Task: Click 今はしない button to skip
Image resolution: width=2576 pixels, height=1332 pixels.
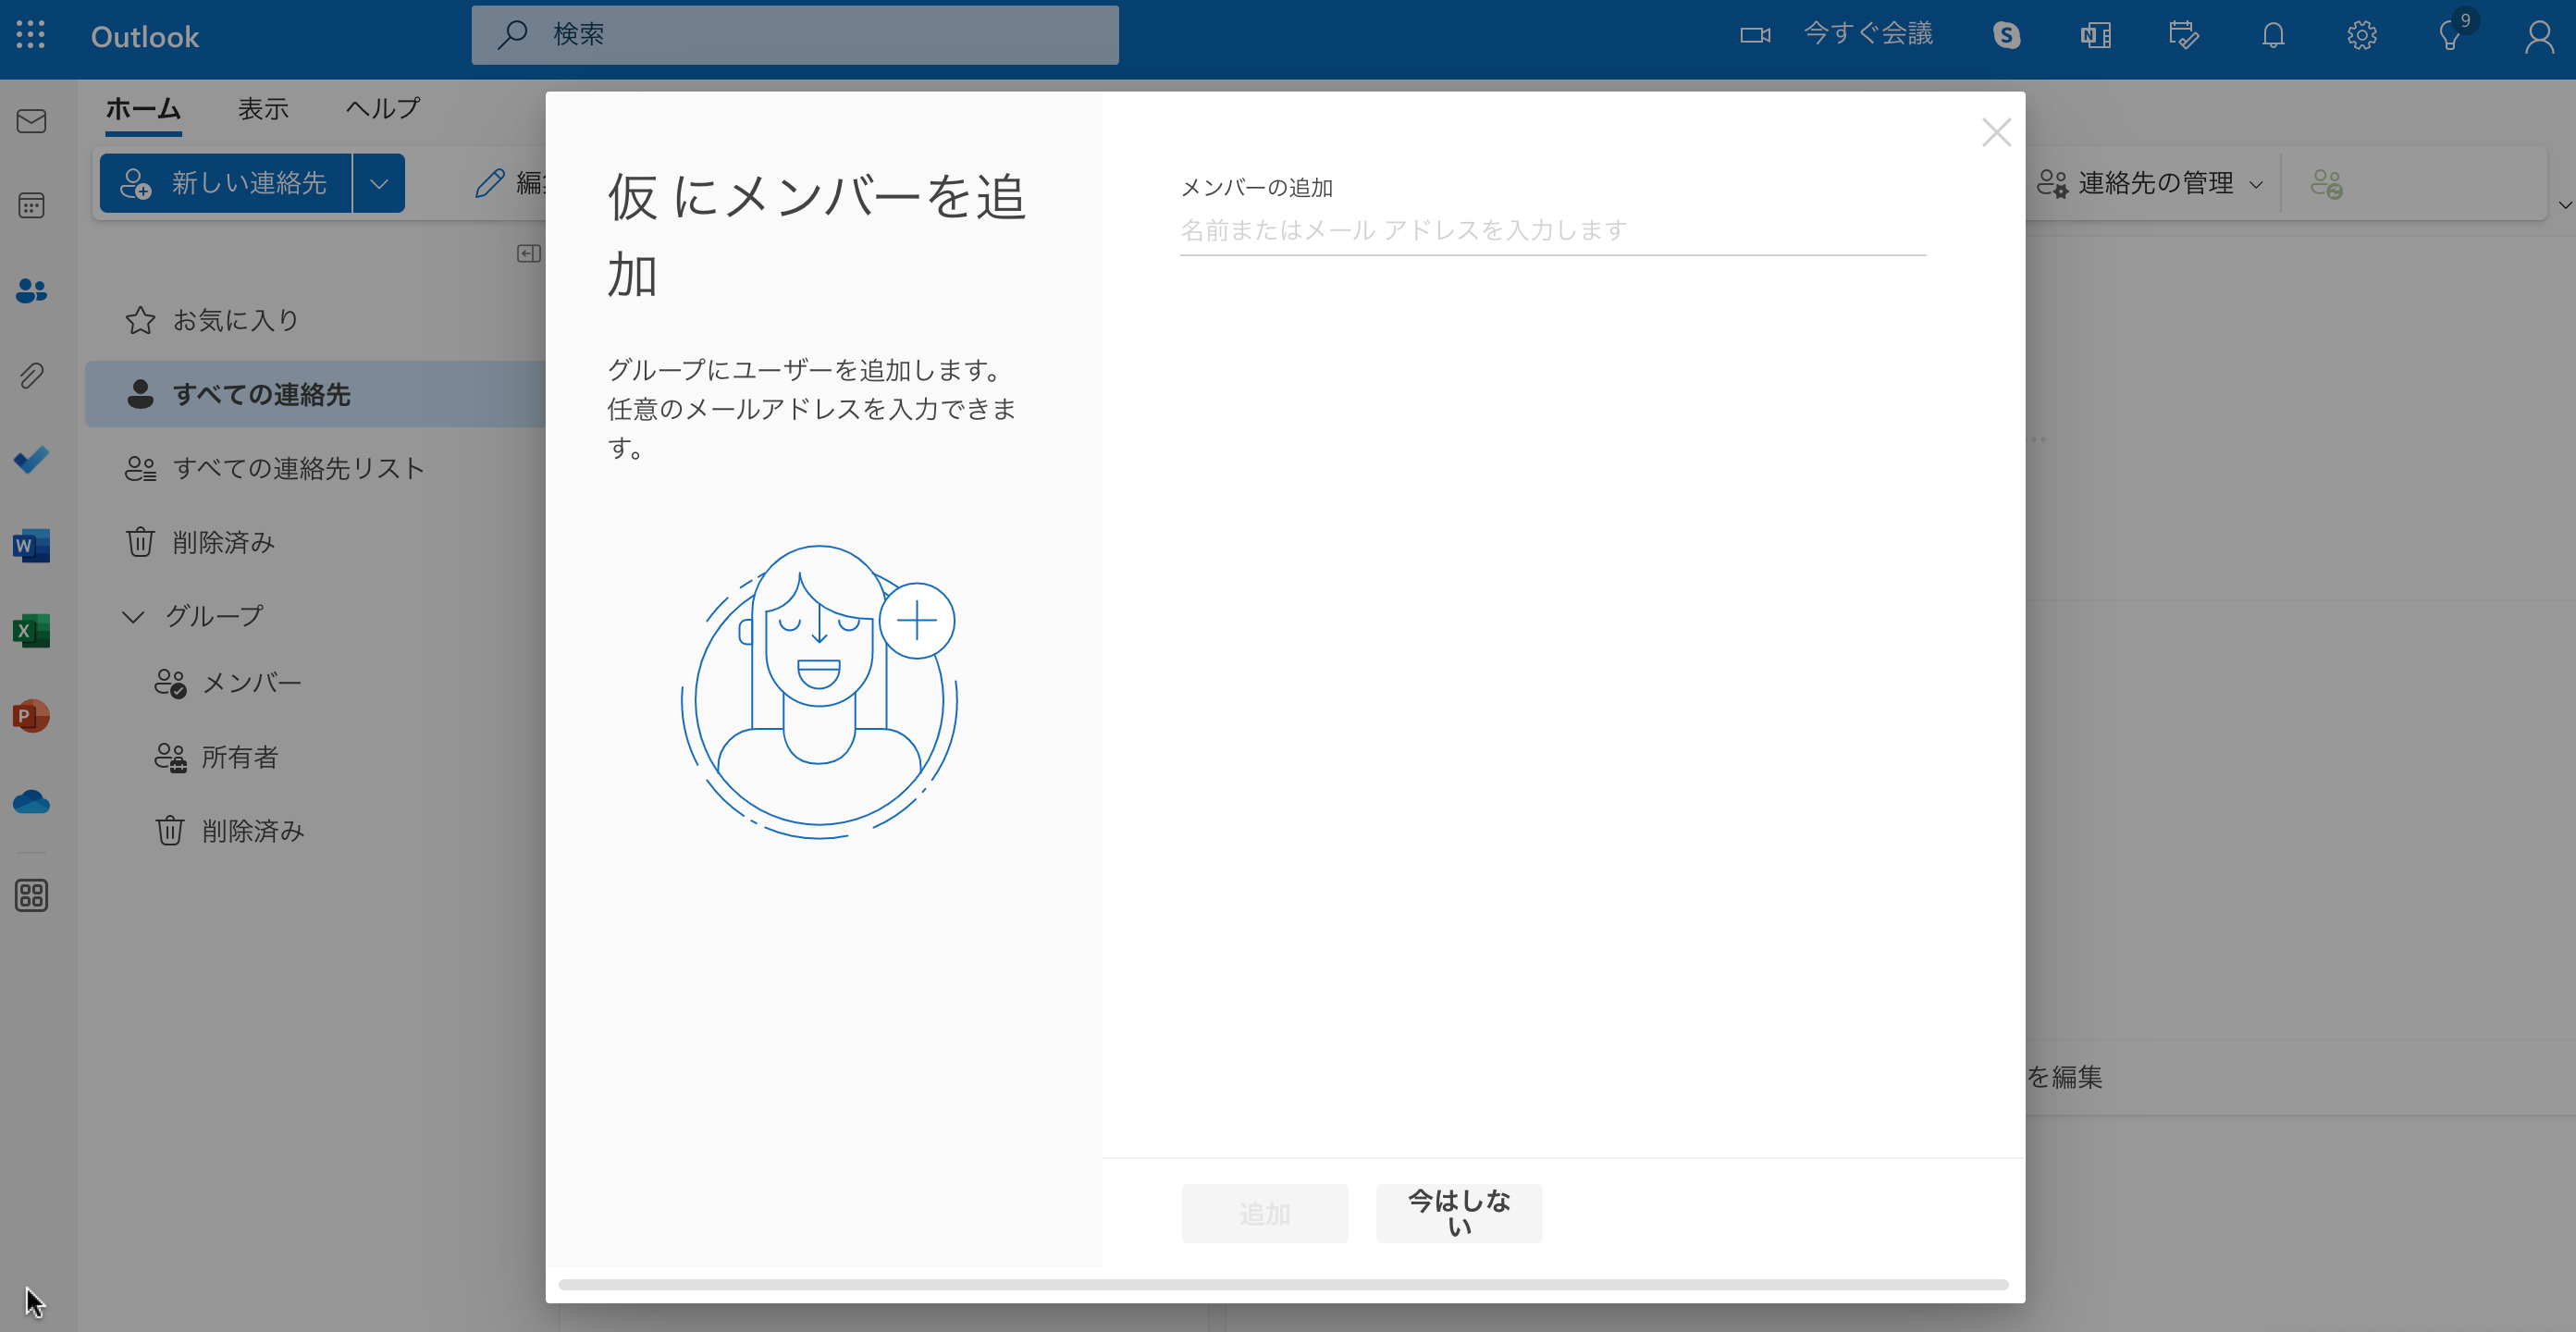Action: [x=1457, y=1213]
